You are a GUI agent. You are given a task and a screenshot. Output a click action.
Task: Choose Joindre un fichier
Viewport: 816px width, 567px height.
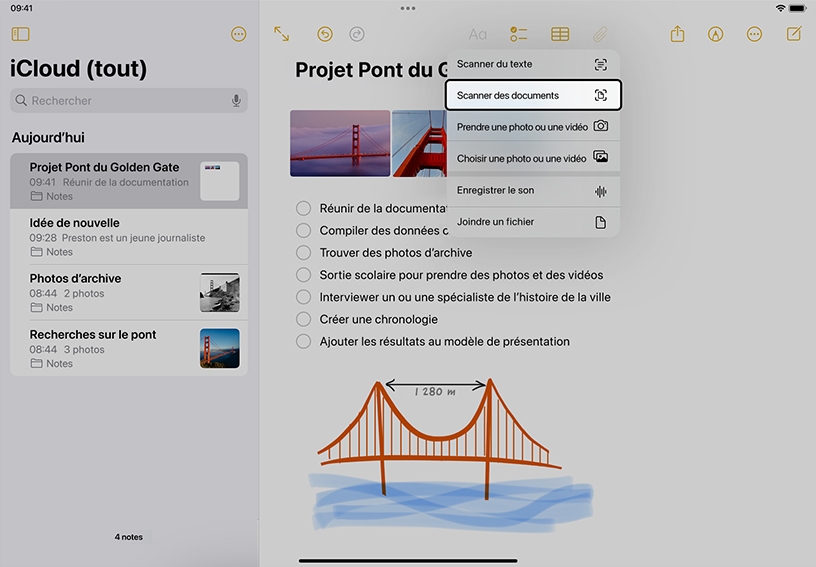tap(533, 222)
